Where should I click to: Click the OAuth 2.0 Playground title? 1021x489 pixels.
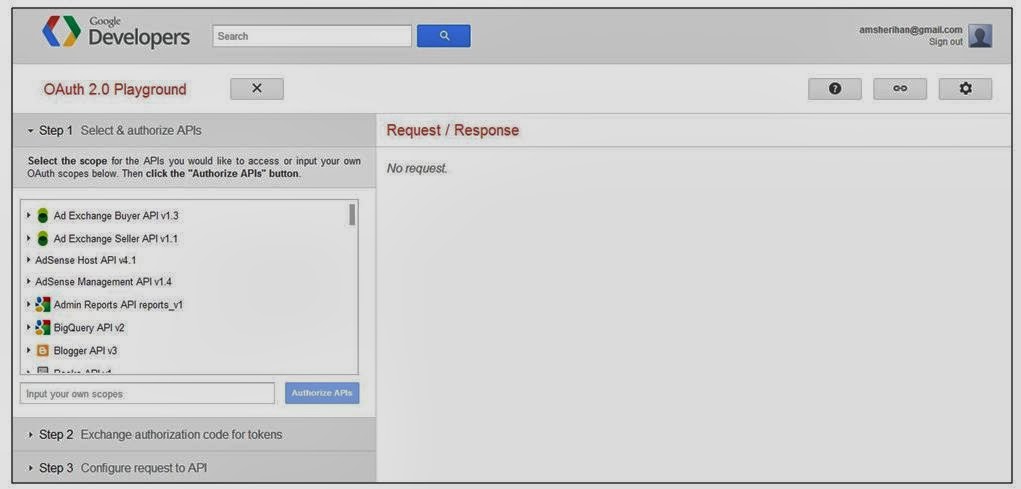click(115, 89)
